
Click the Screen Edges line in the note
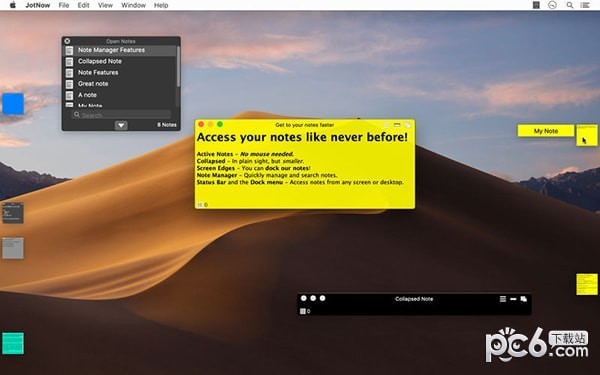(x=253, y=168)
